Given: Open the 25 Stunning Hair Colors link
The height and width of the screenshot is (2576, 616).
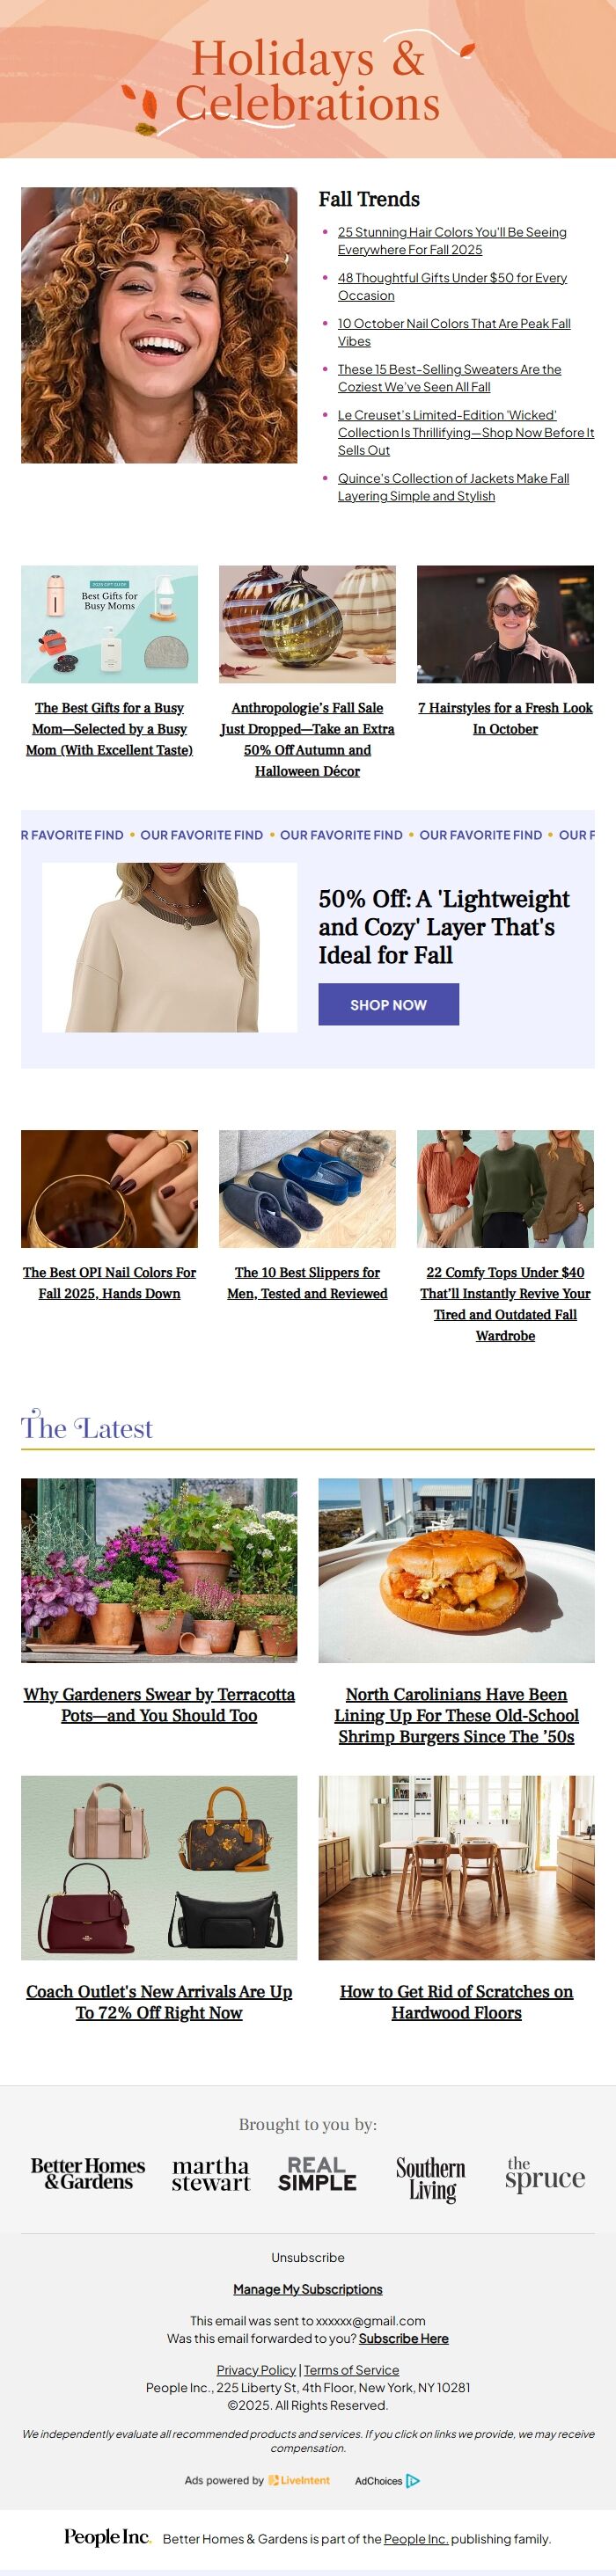Looking at the screenshot, I should point(452,241).
